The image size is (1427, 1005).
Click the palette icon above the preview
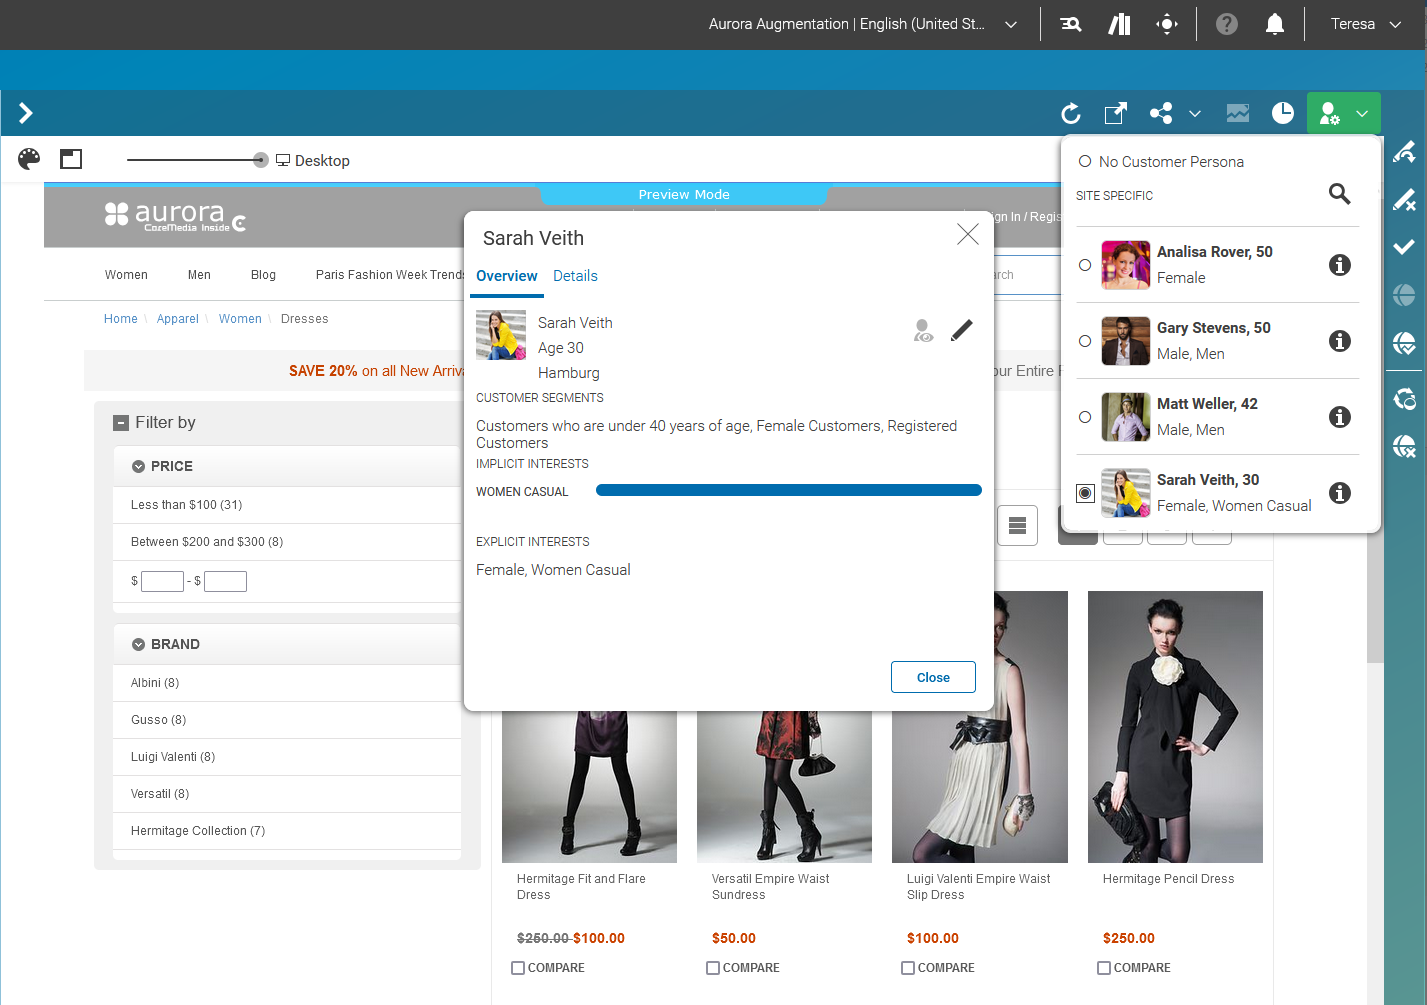29,159
